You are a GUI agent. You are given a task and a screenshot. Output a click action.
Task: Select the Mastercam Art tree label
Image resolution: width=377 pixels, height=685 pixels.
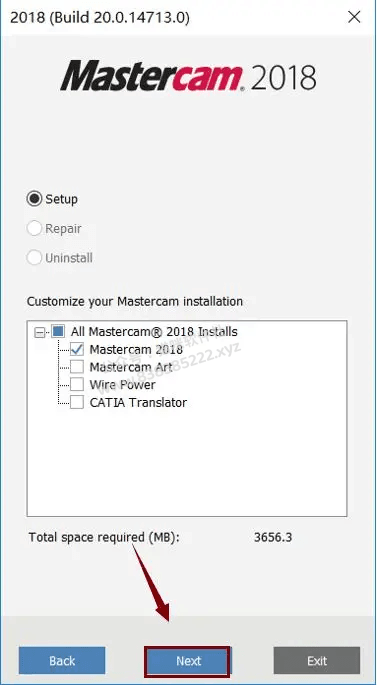[131, 367]
